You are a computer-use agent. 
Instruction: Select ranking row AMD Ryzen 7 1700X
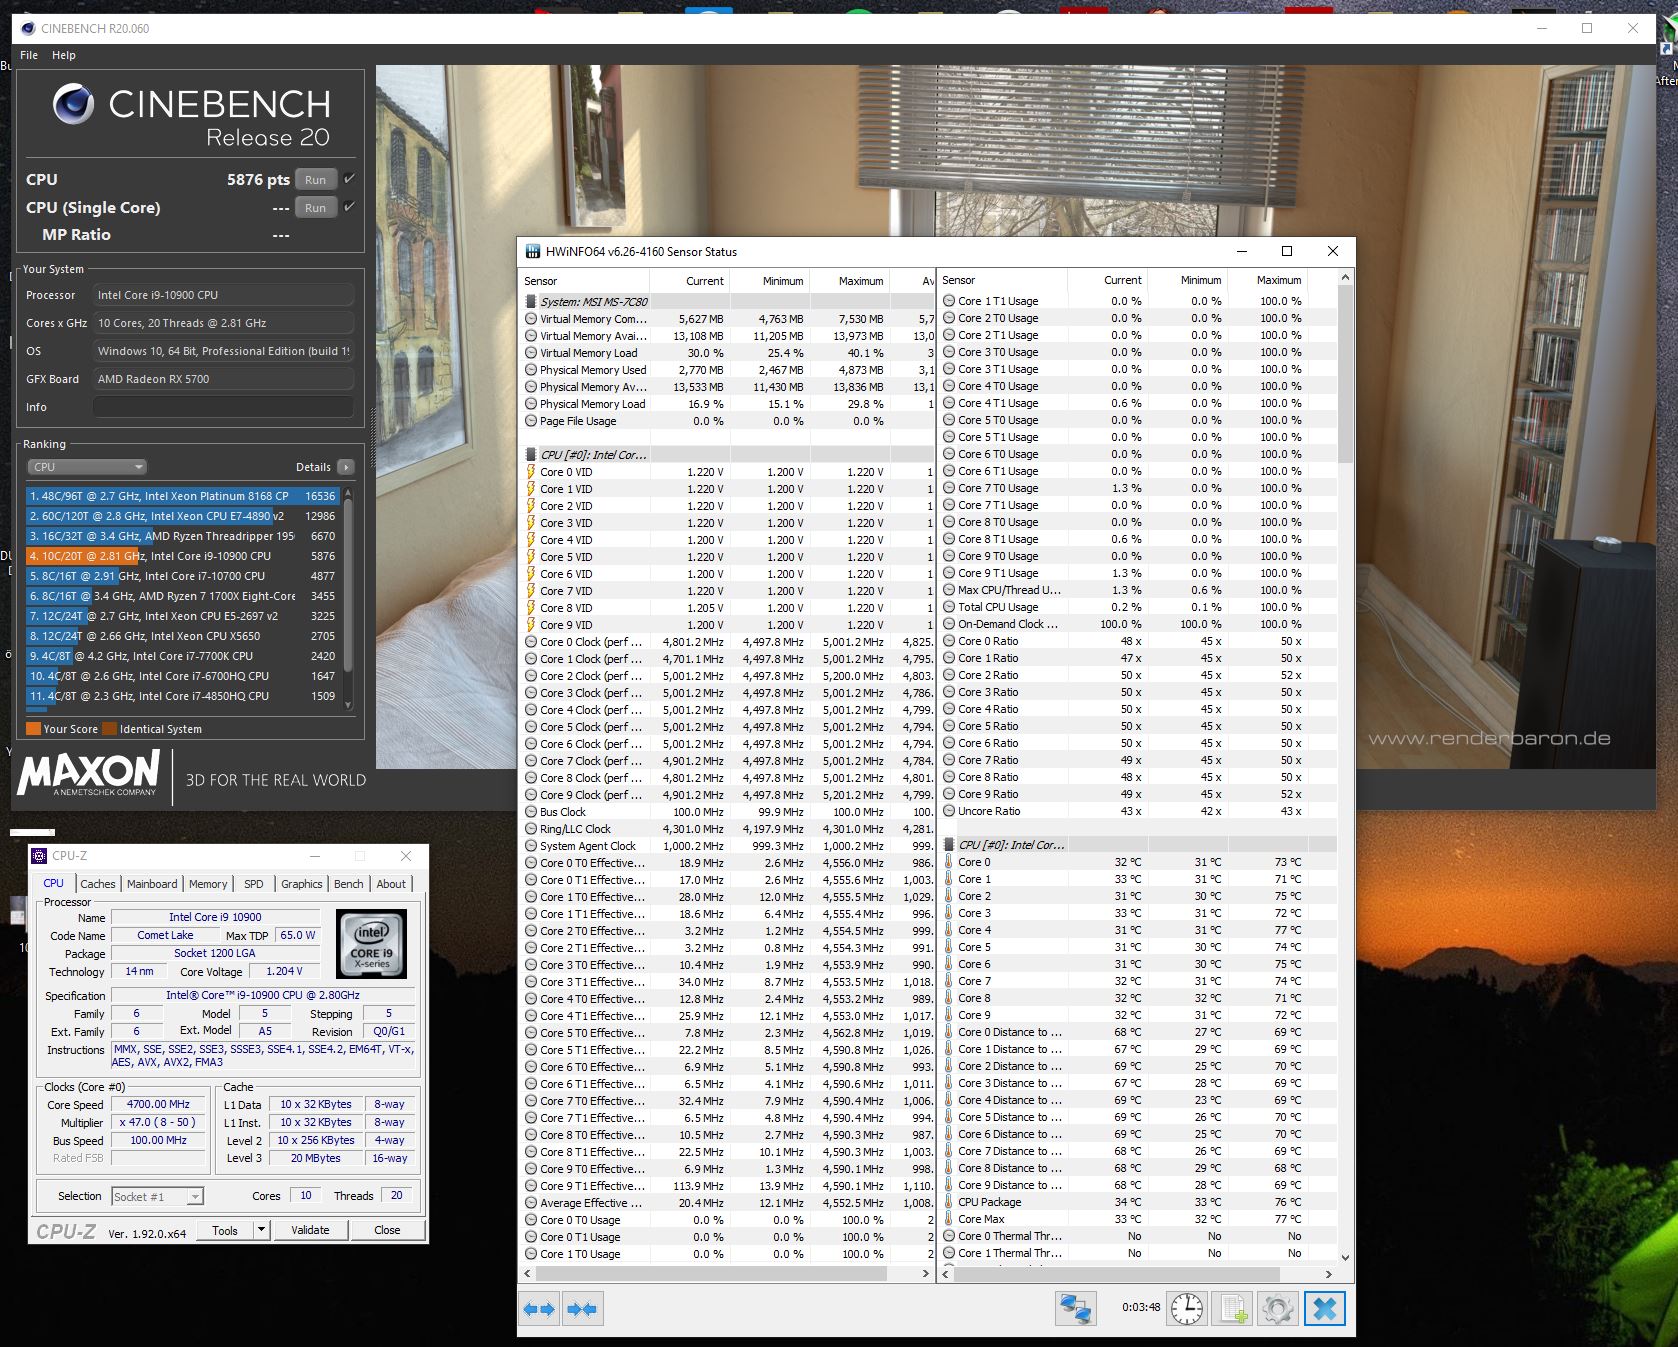[183, 596]
